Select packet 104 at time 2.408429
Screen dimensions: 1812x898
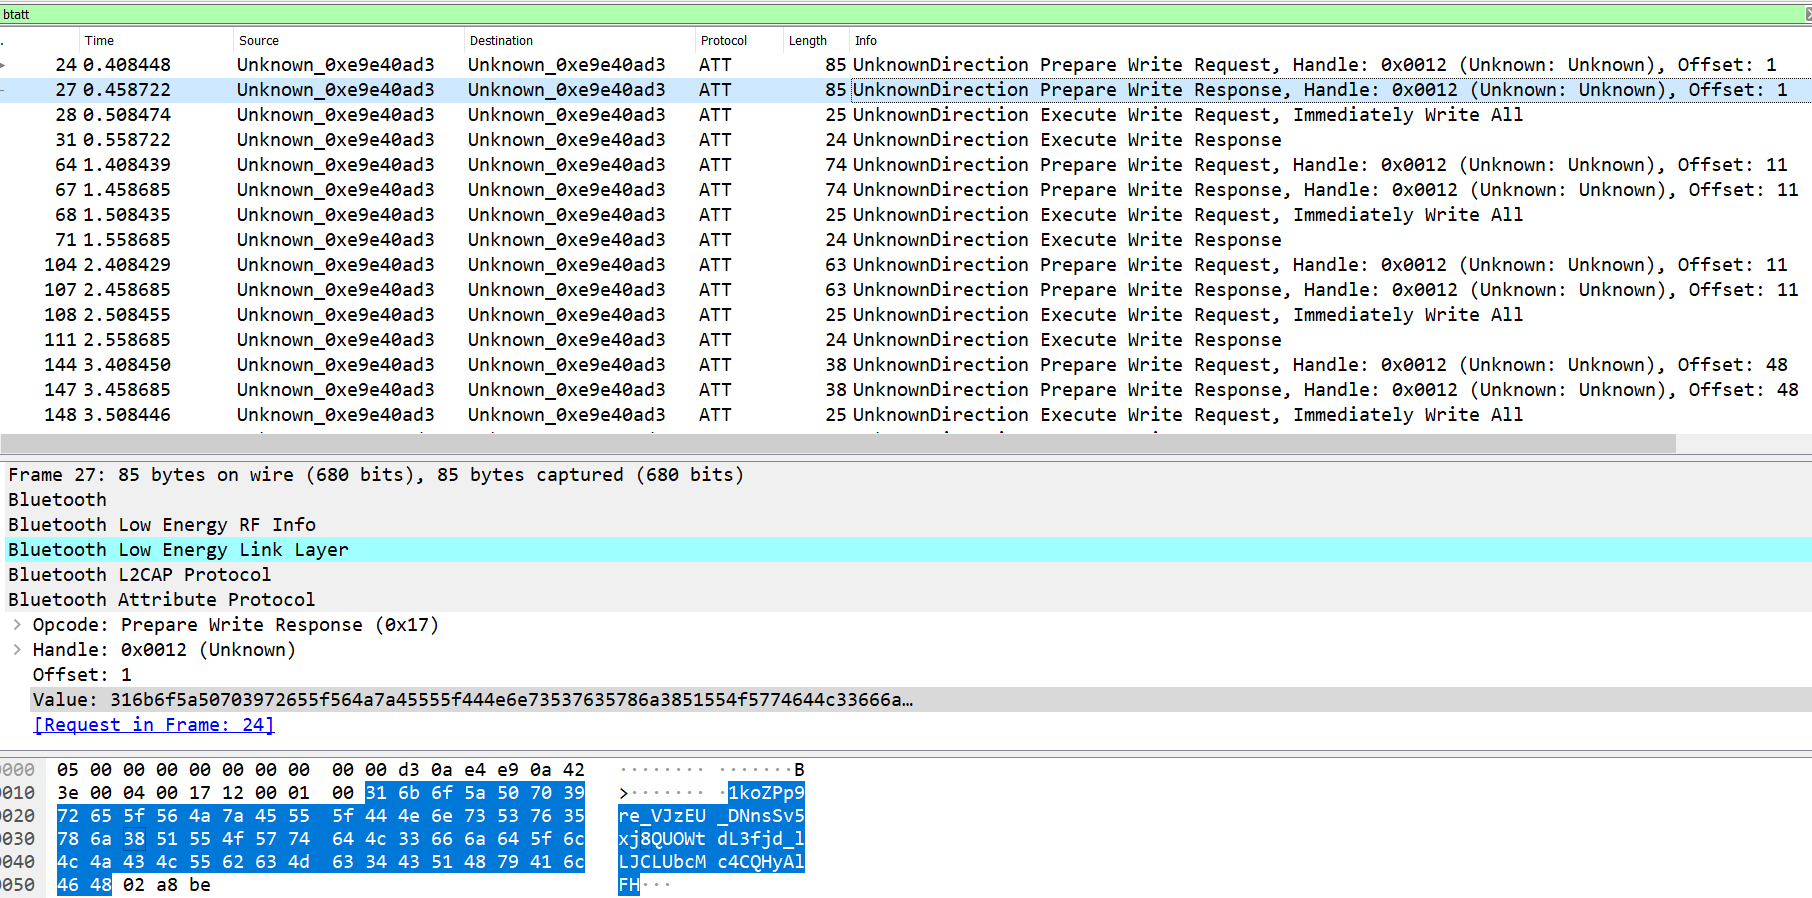pyautogui.click(x=906, y=265)
